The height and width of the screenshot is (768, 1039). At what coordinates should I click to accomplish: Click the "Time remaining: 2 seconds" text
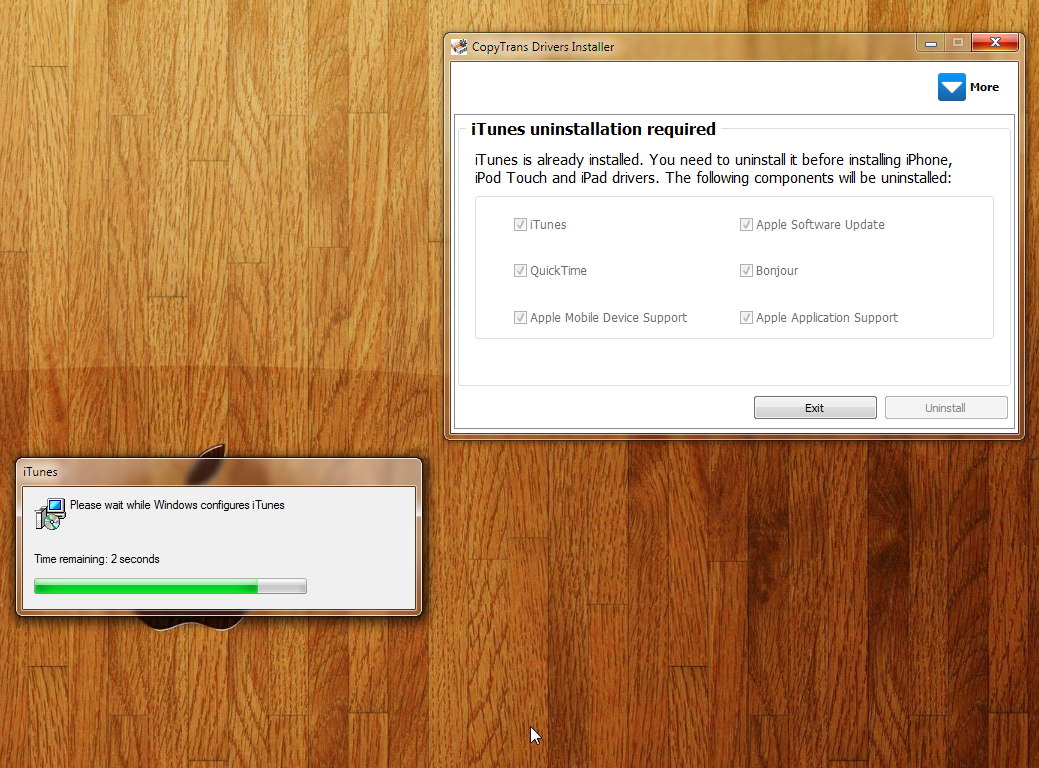97,559
